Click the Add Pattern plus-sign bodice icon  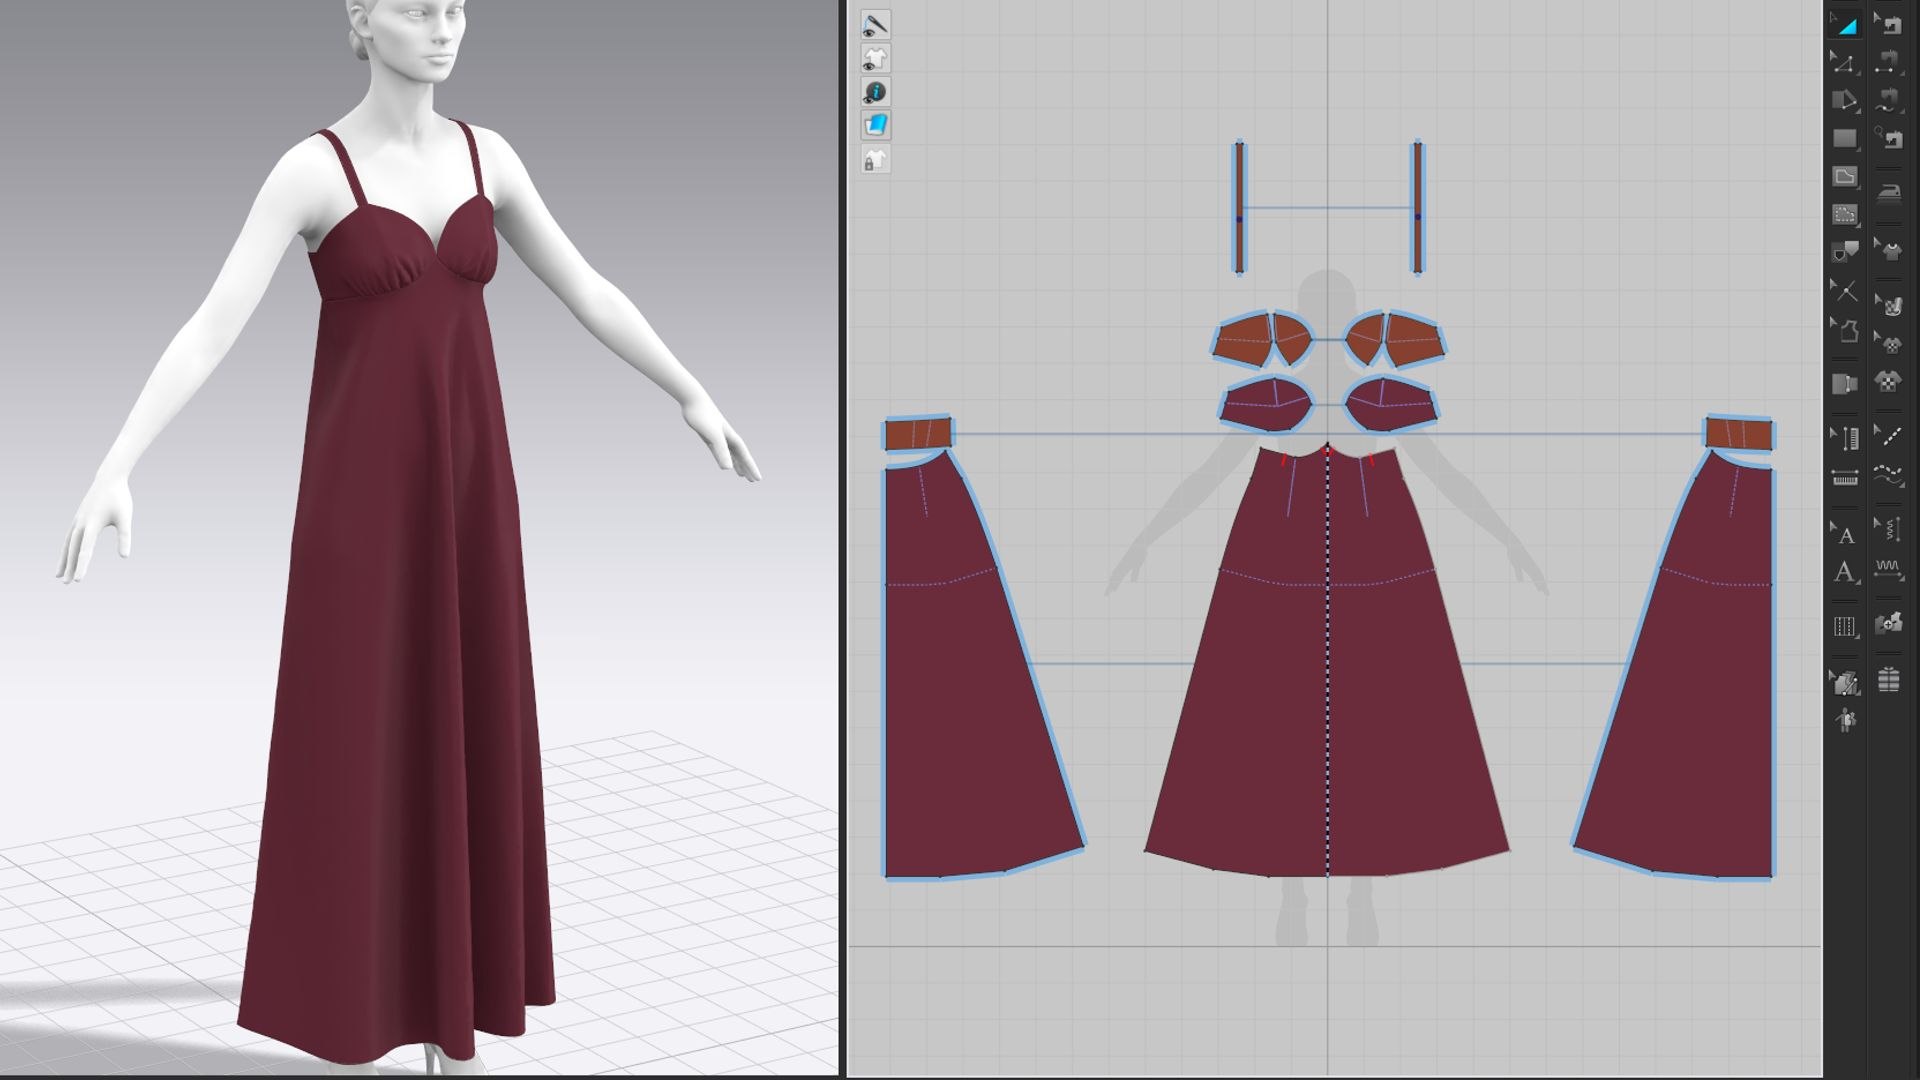[1888, 624]
